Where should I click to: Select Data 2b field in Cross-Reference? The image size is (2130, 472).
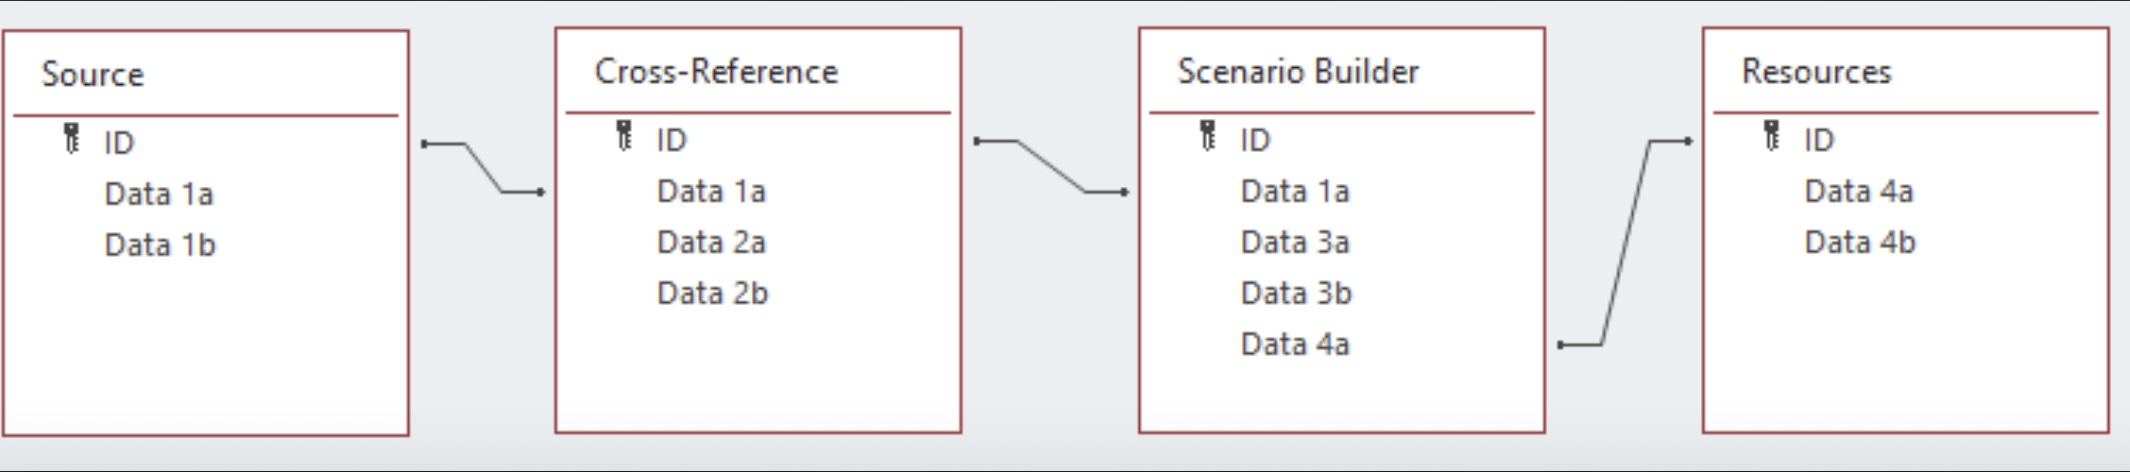[x=712, y=293]
